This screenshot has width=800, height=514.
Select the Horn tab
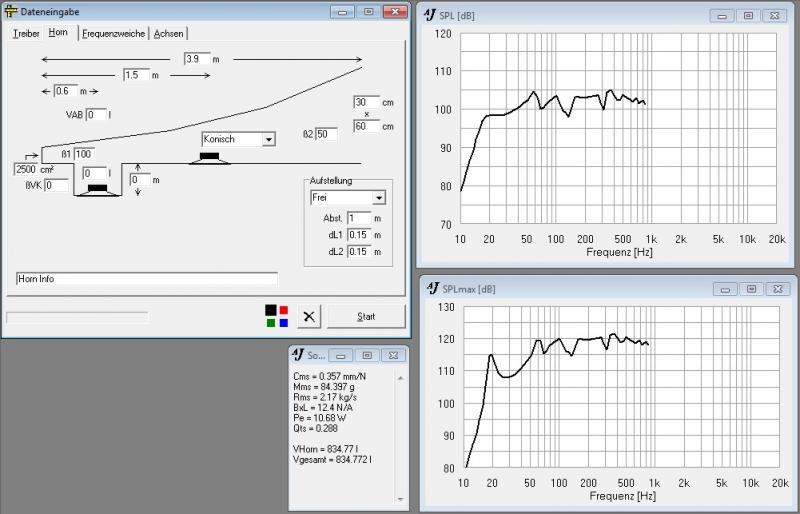coord(58,32)
